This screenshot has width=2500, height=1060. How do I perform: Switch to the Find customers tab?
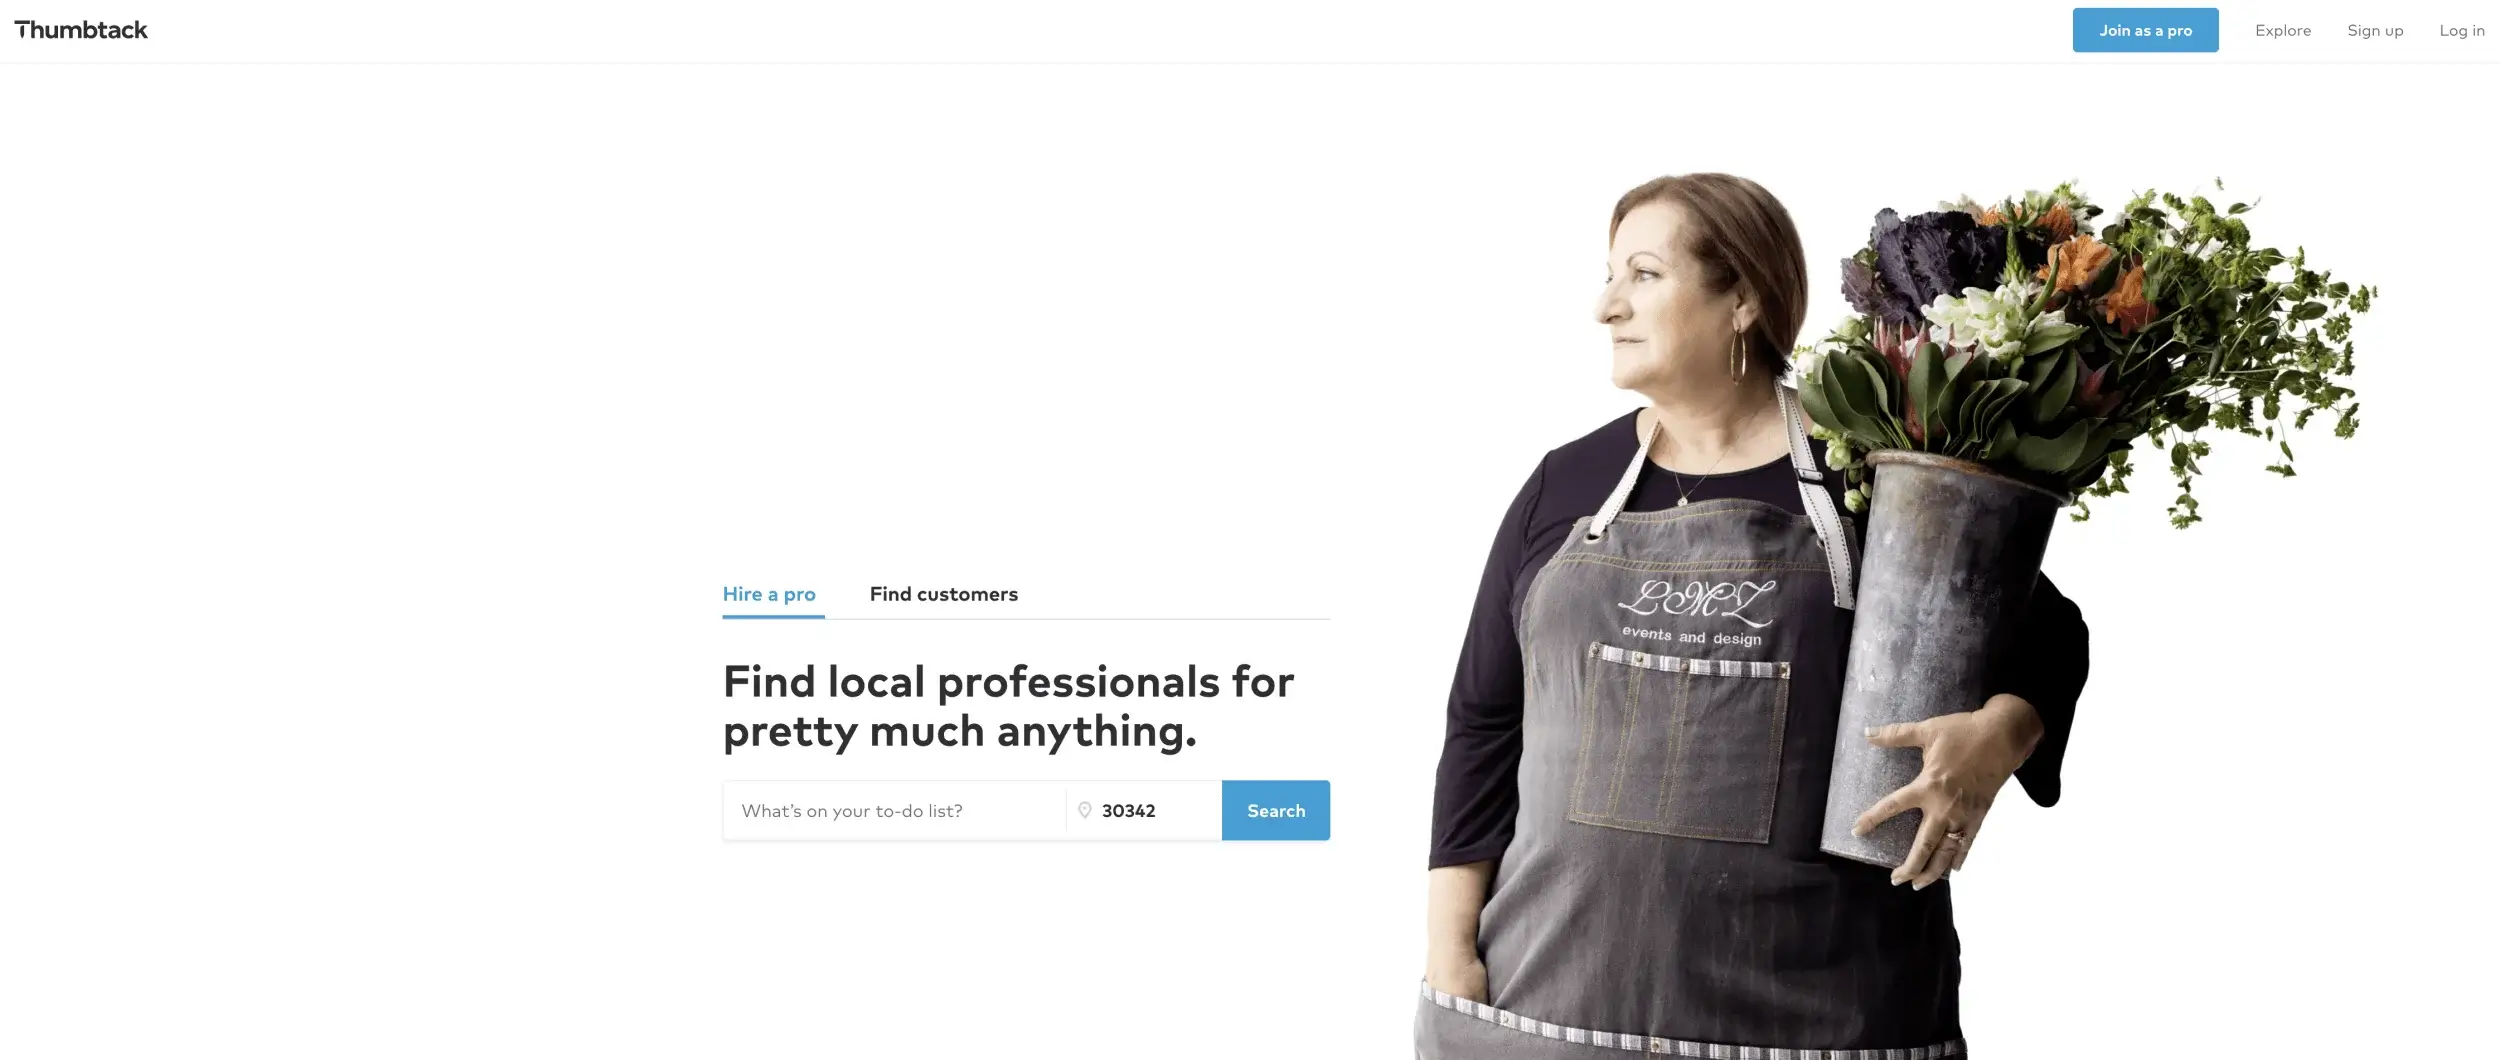(x=943, y=594)
